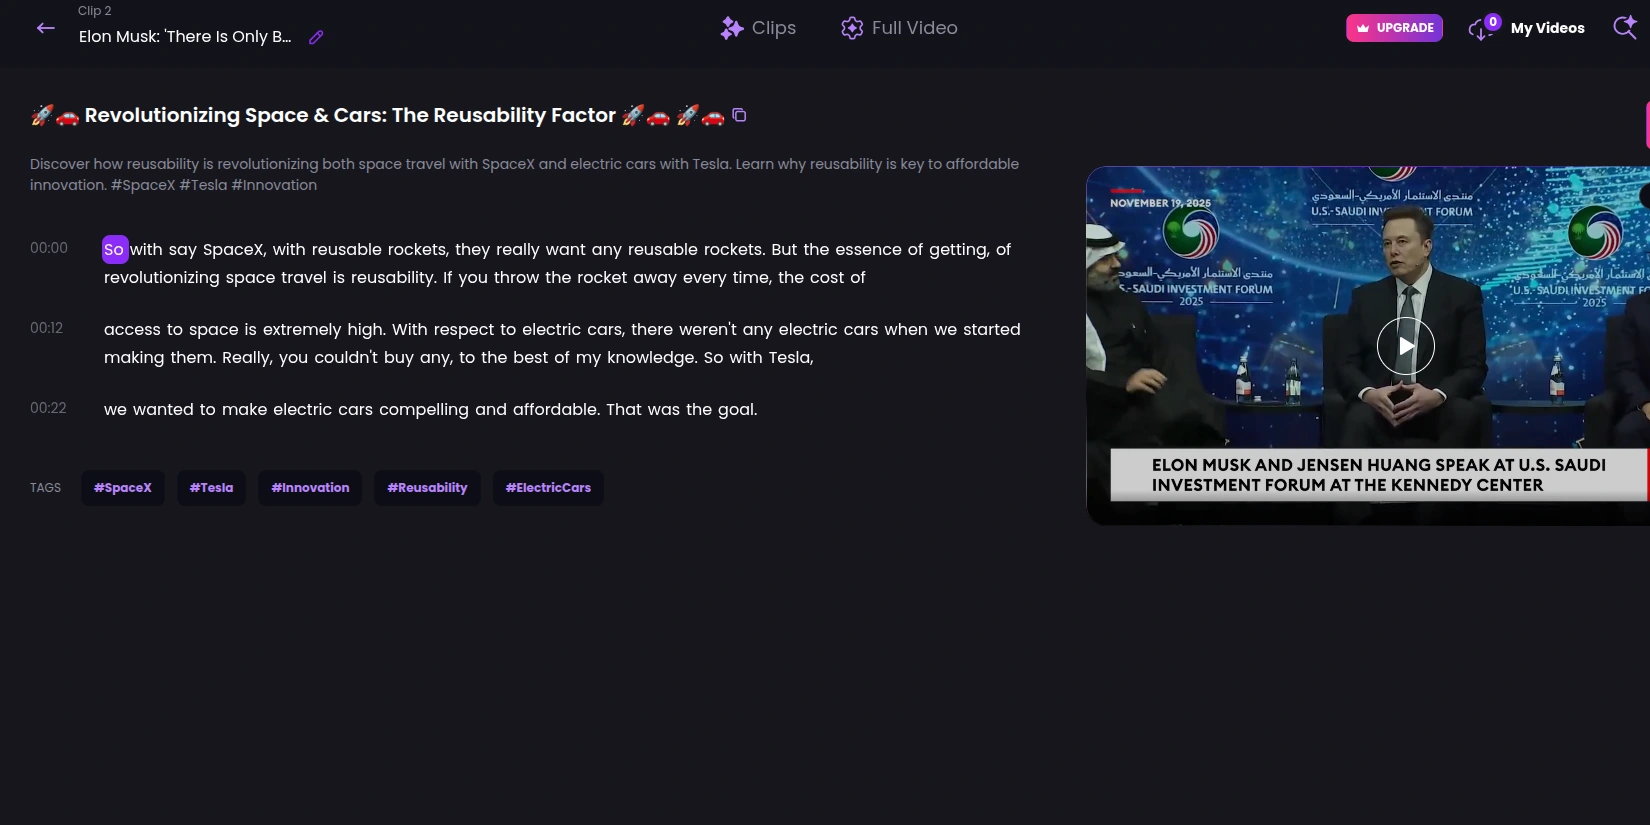Click the crown UPGRADE button
The height and width of the screenshot is (825, 1650).
(x=1394, y=28)
